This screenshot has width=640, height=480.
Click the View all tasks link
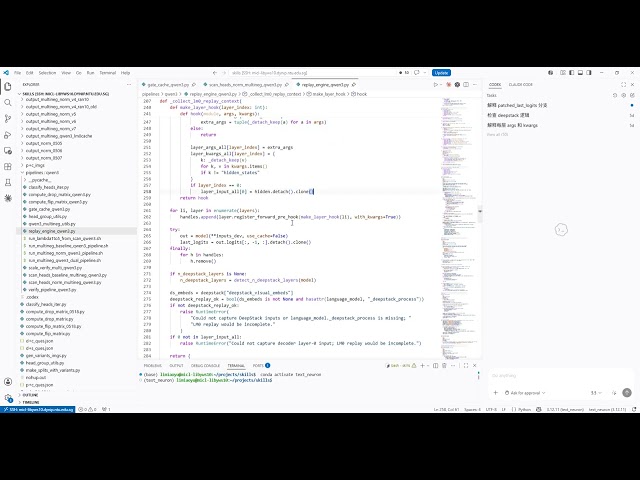pos(497,134)
